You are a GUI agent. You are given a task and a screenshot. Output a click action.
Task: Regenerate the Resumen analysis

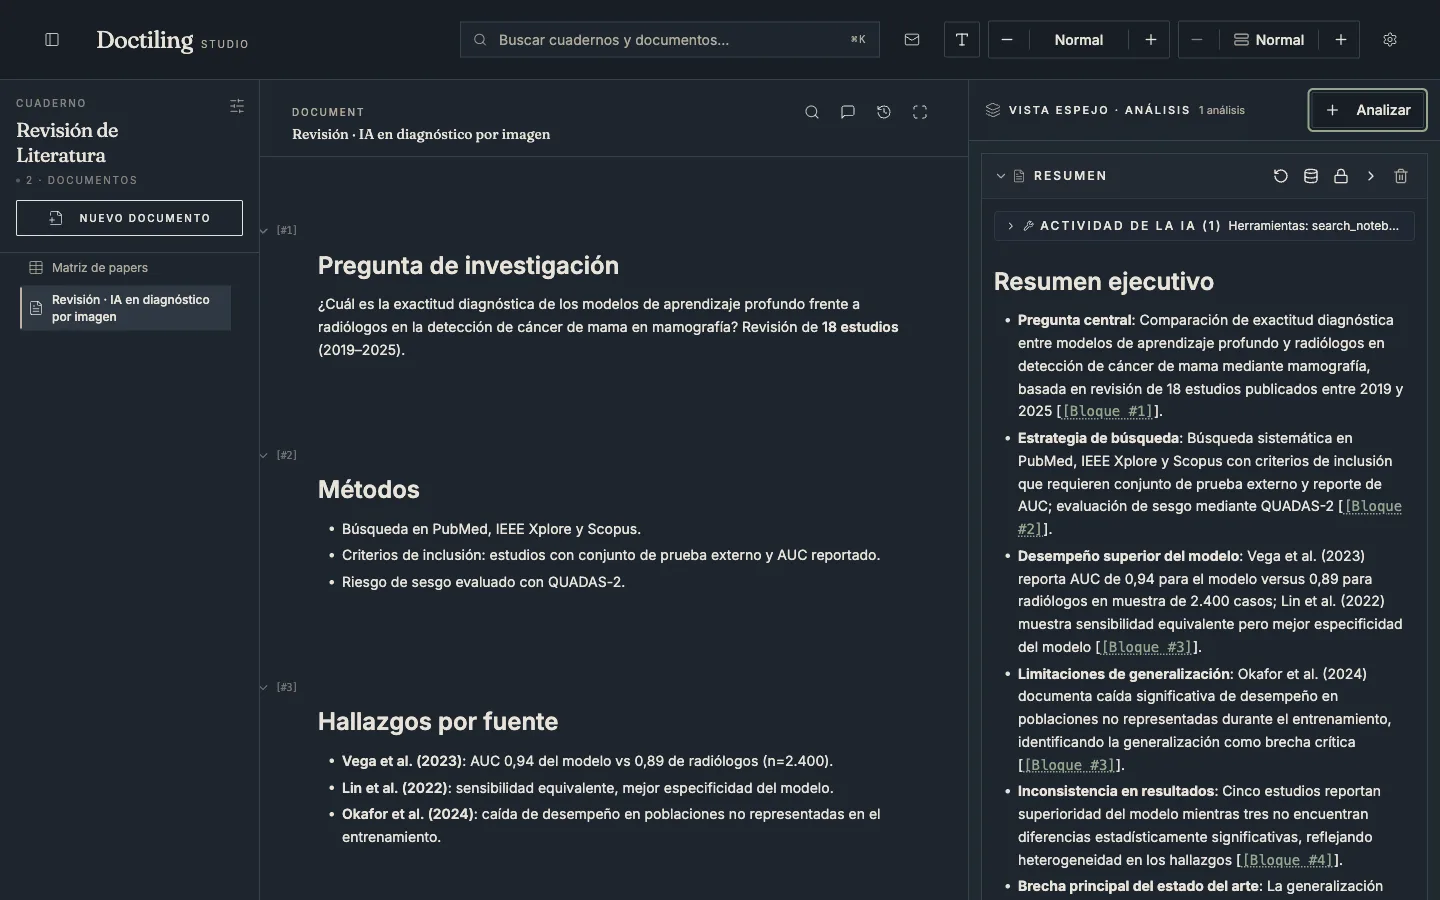1281,176
